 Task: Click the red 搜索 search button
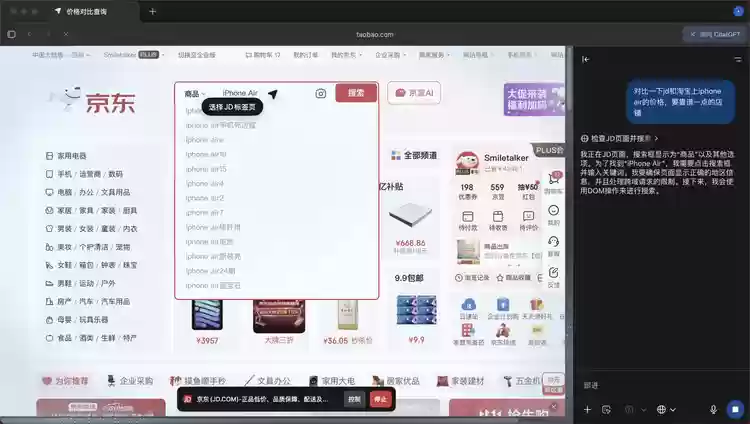tap(356, 93)
